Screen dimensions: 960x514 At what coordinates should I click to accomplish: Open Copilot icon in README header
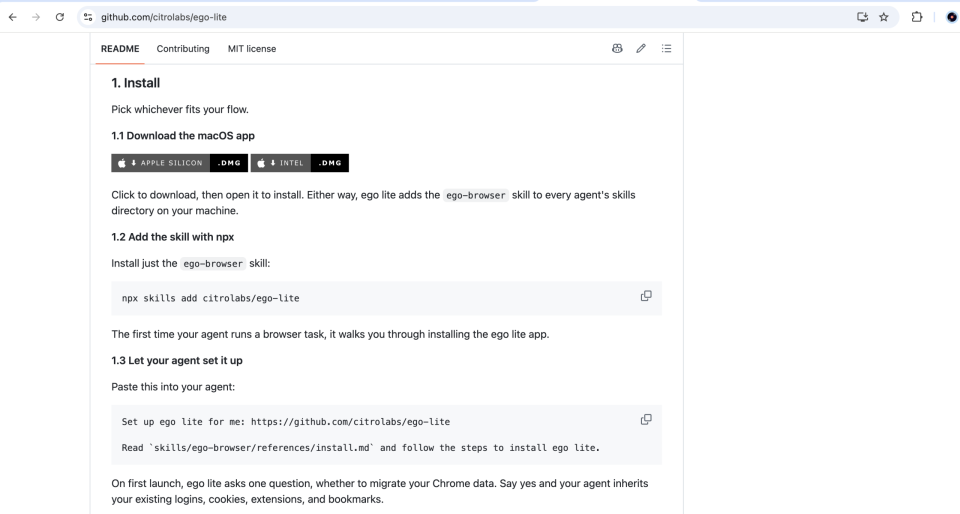(x=617, y=48)
